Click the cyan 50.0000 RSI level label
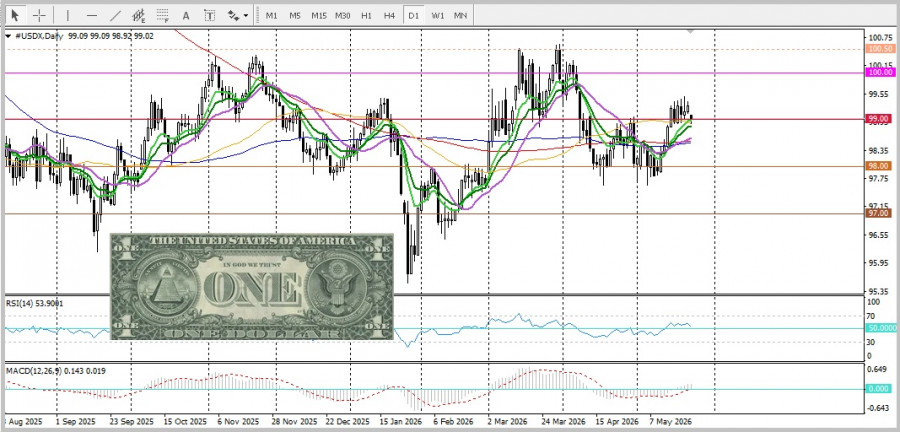Viewport: 900px width, 432px height. (x=880, y=328)
